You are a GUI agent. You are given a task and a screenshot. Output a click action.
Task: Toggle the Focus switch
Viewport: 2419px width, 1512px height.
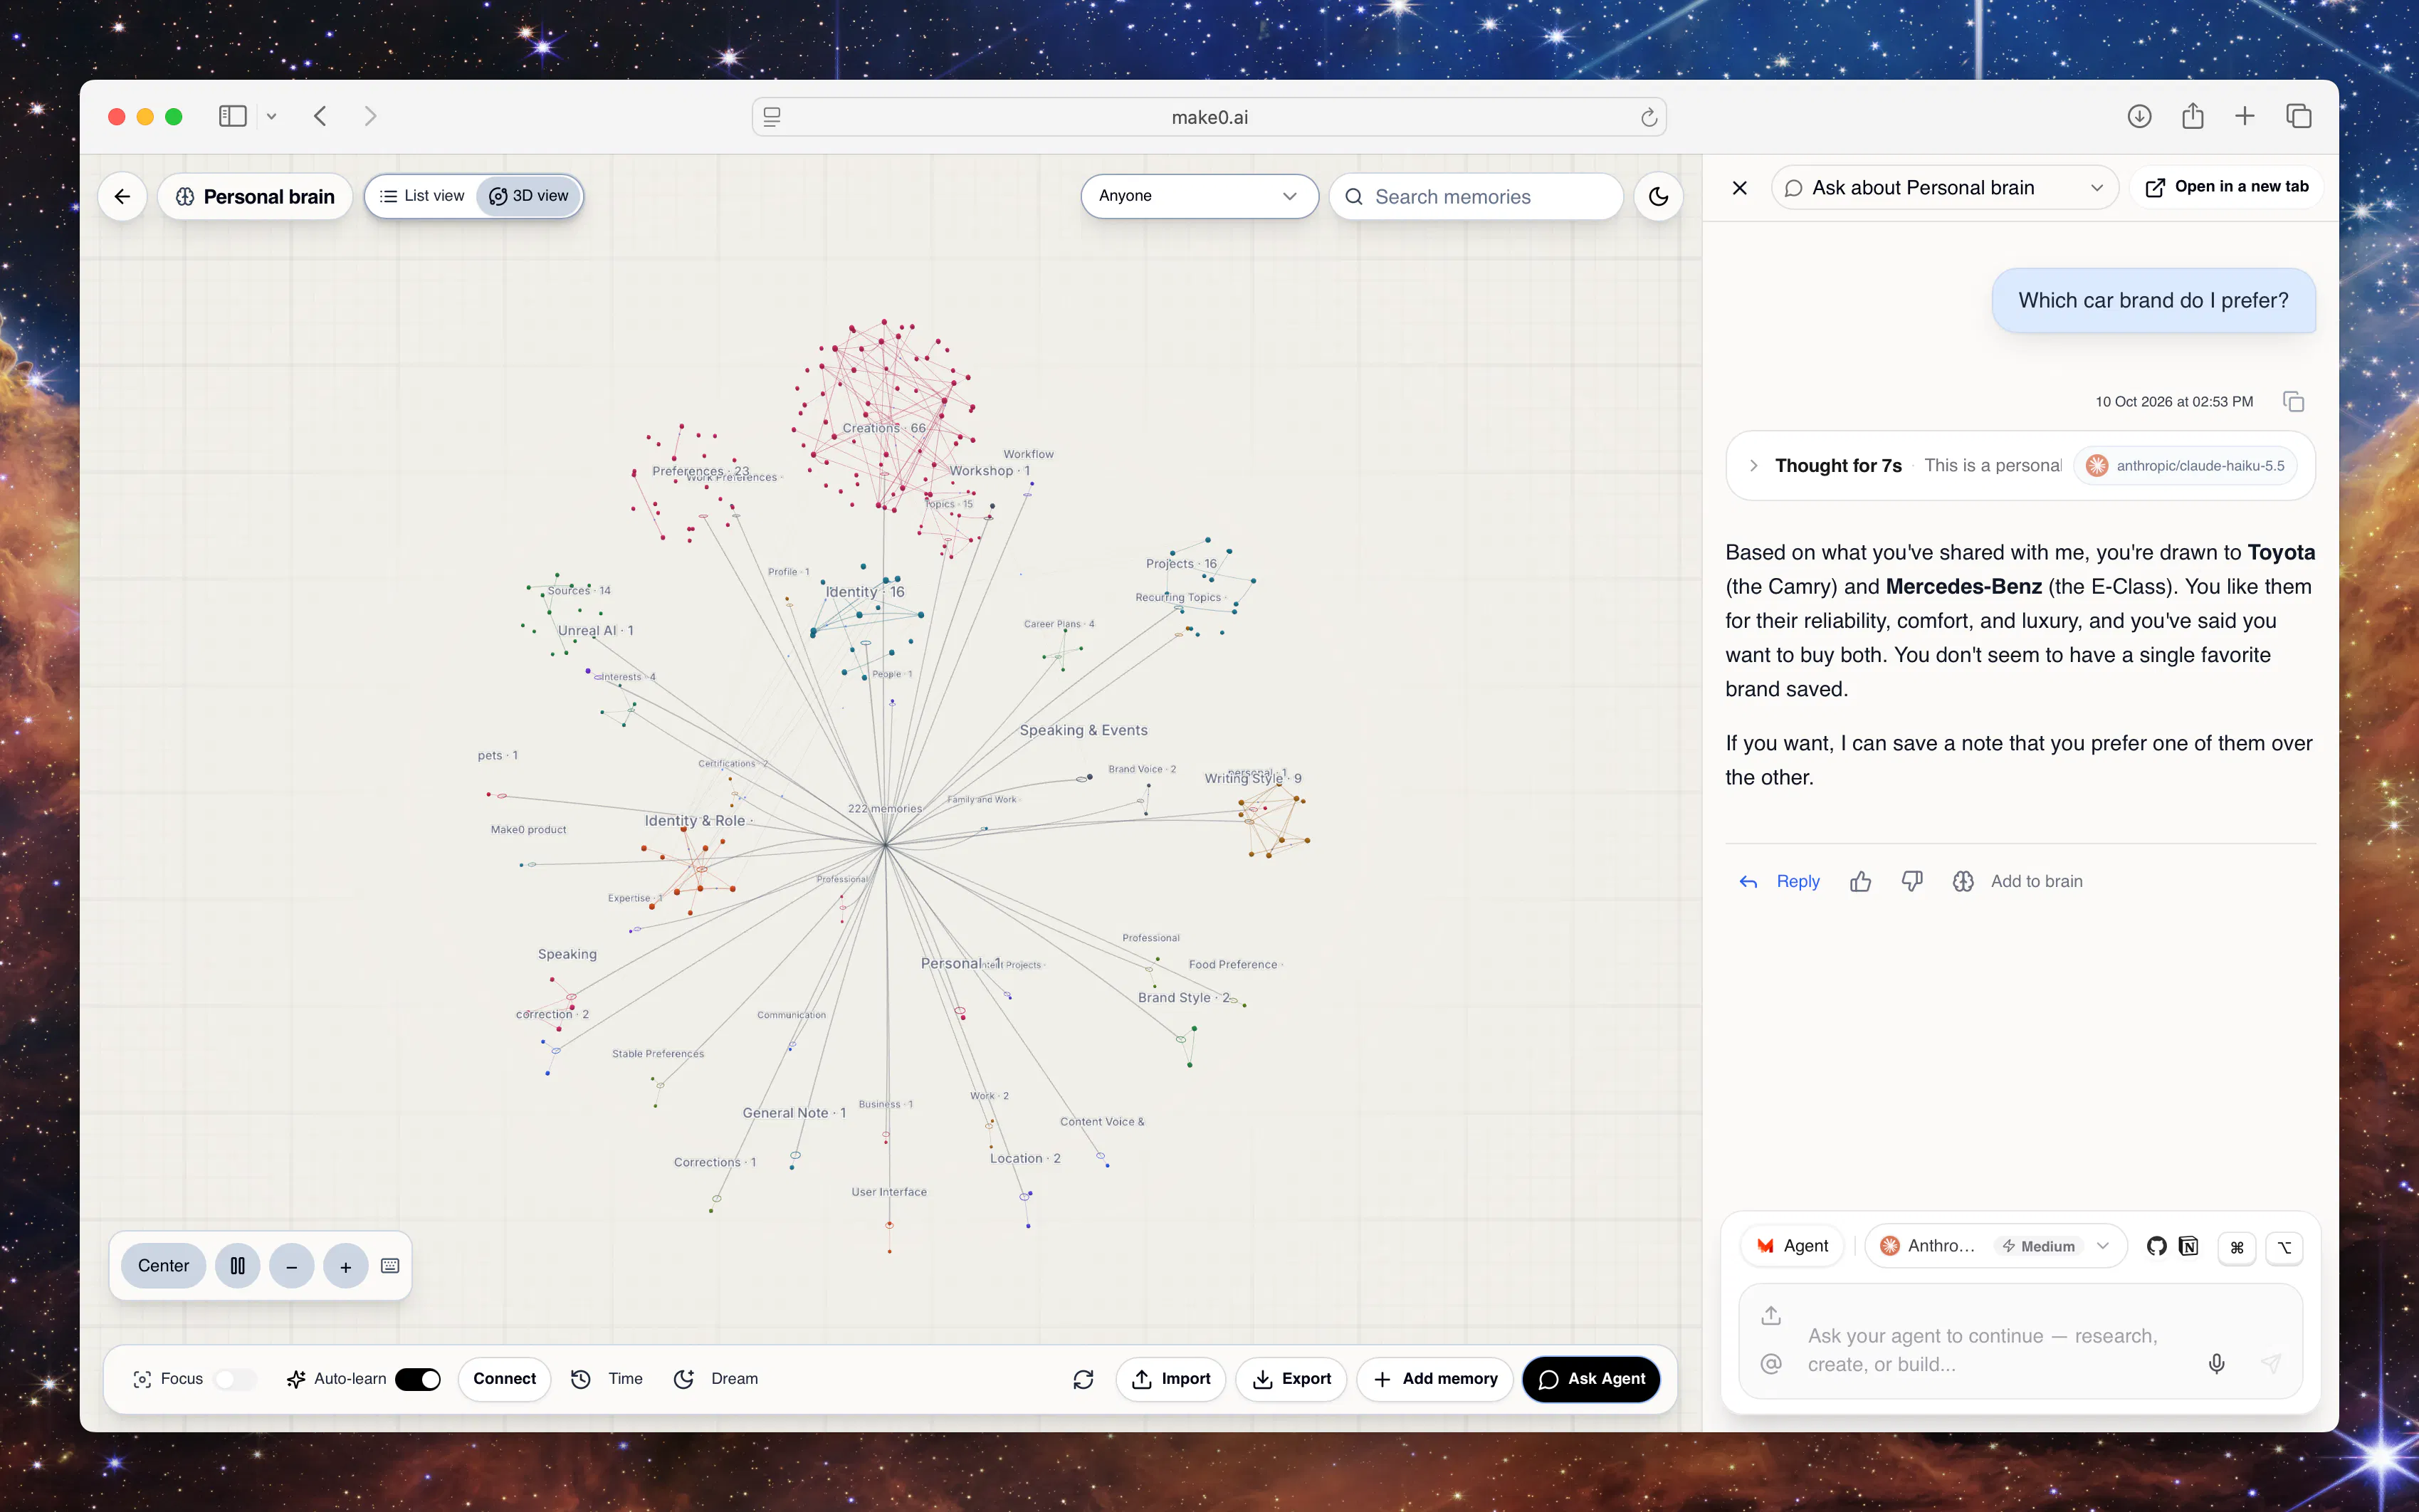[x=235, y=1379]
